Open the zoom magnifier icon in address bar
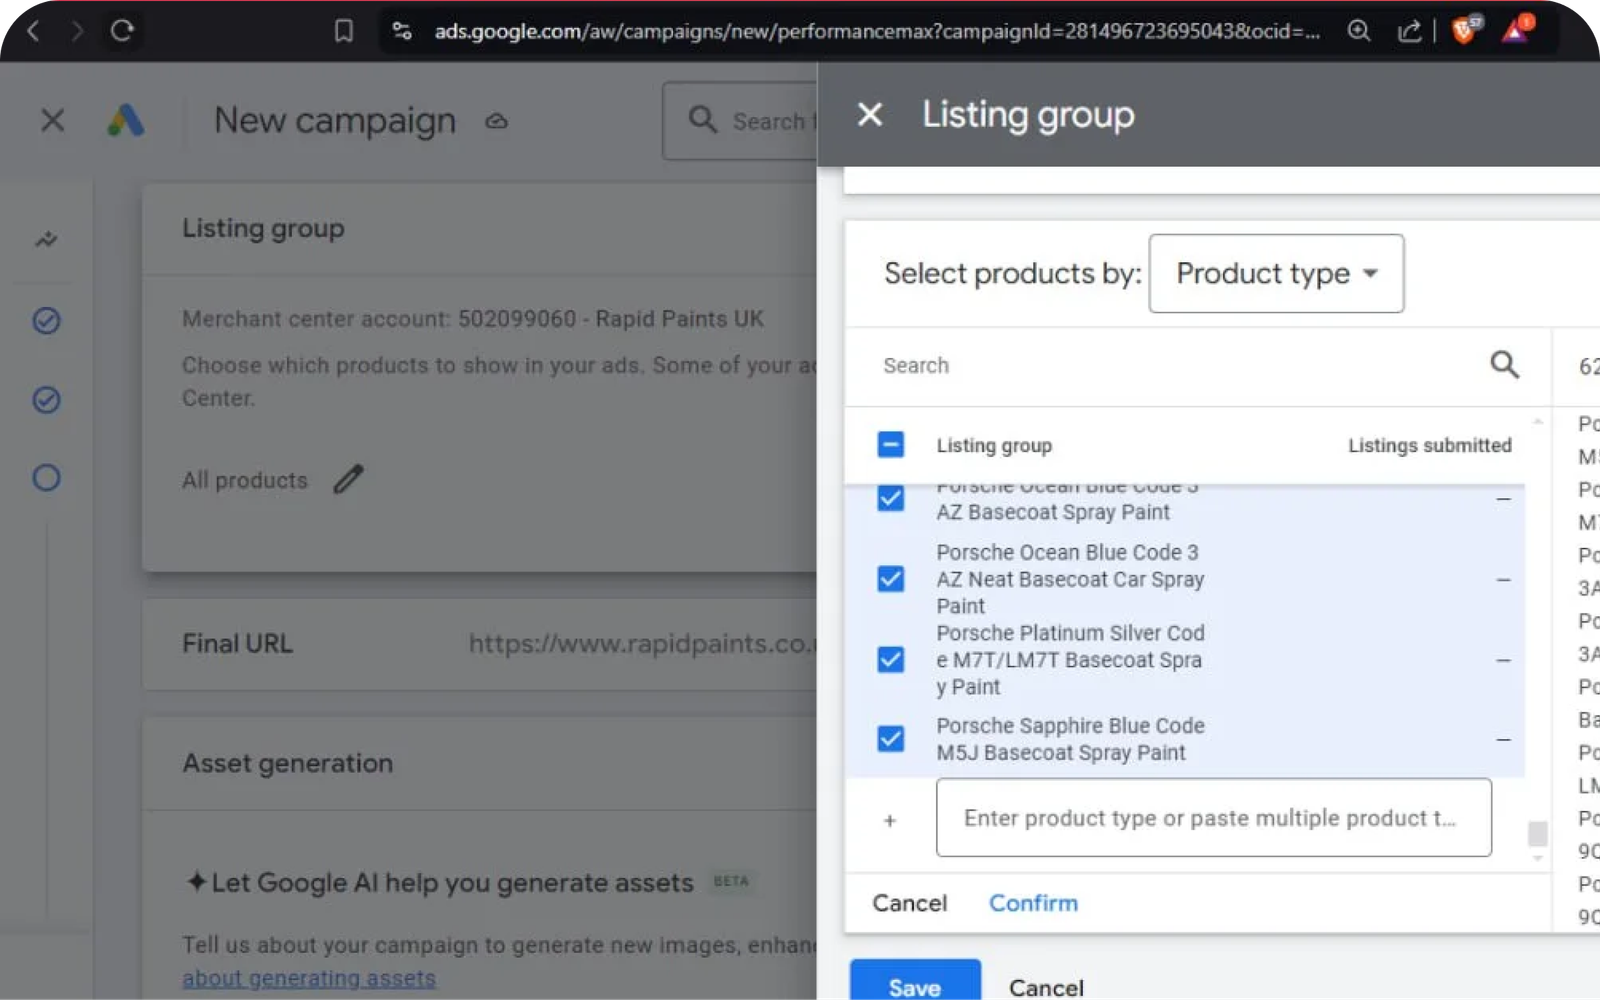Viewport: 1600px width, 1000px height. [1358, 31]
